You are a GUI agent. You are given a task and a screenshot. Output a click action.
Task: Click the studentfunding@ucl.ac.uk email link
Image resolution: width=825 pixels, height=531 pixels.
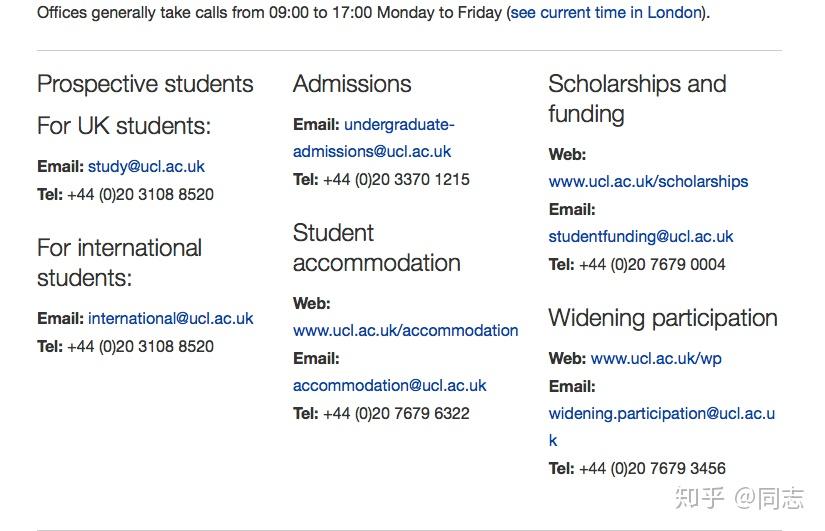click(x=640, y=237)
